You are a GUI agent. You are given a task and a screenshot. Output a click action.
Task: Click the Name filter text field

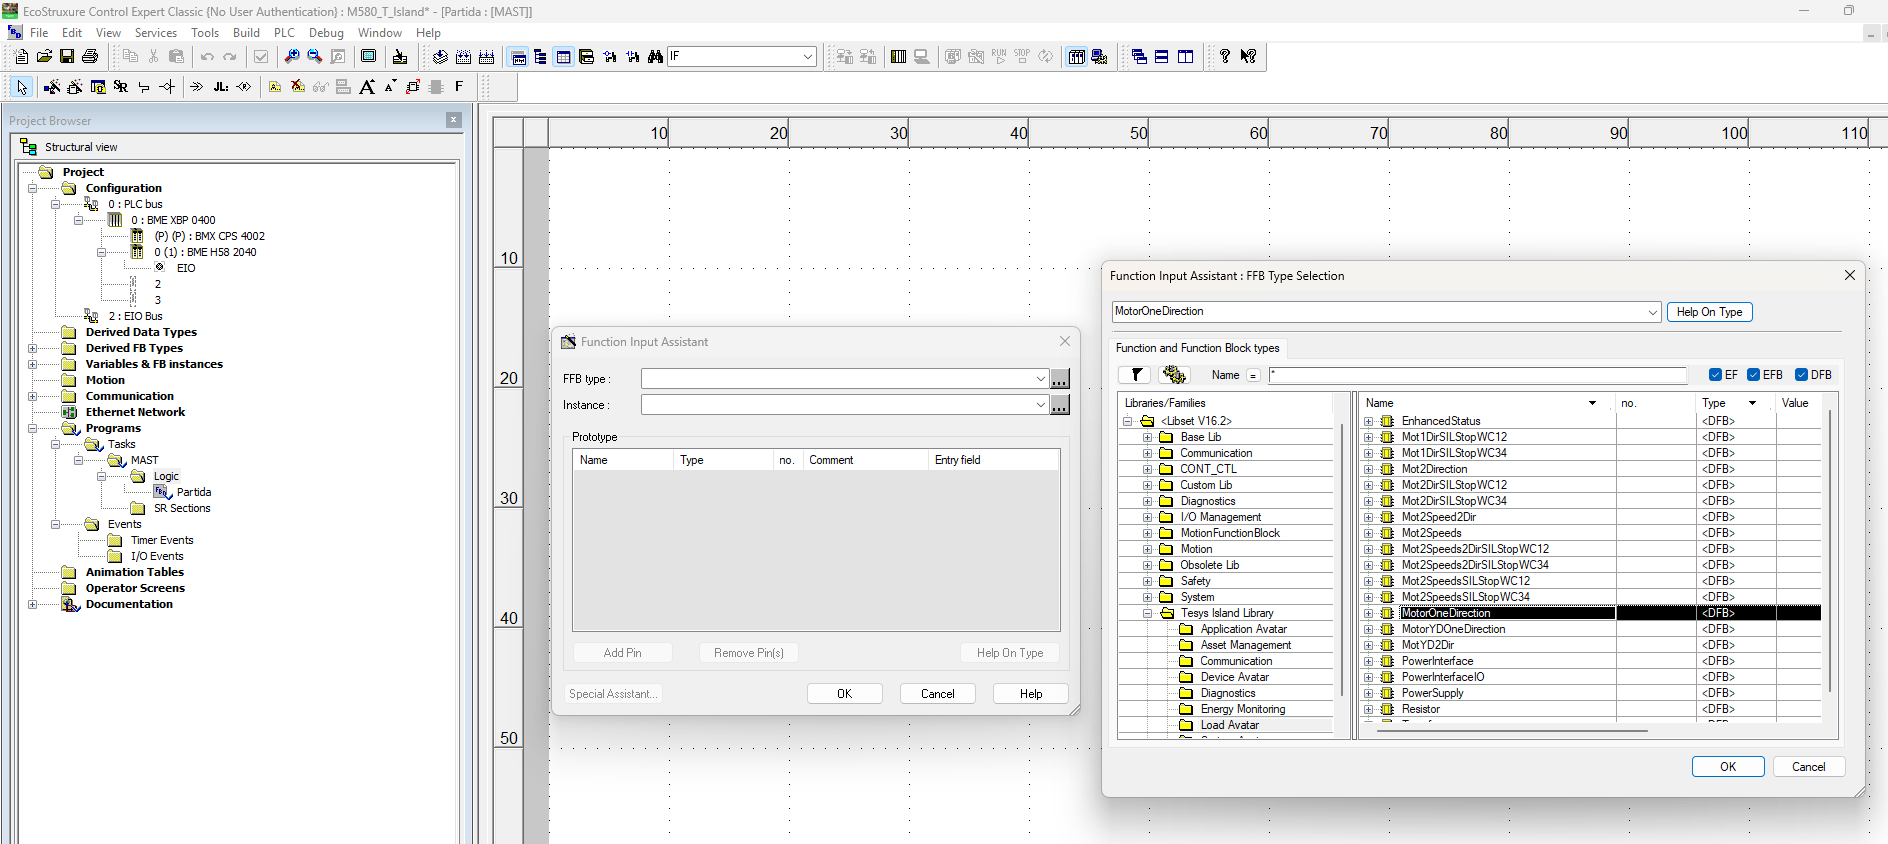(x=1477, y=375)
